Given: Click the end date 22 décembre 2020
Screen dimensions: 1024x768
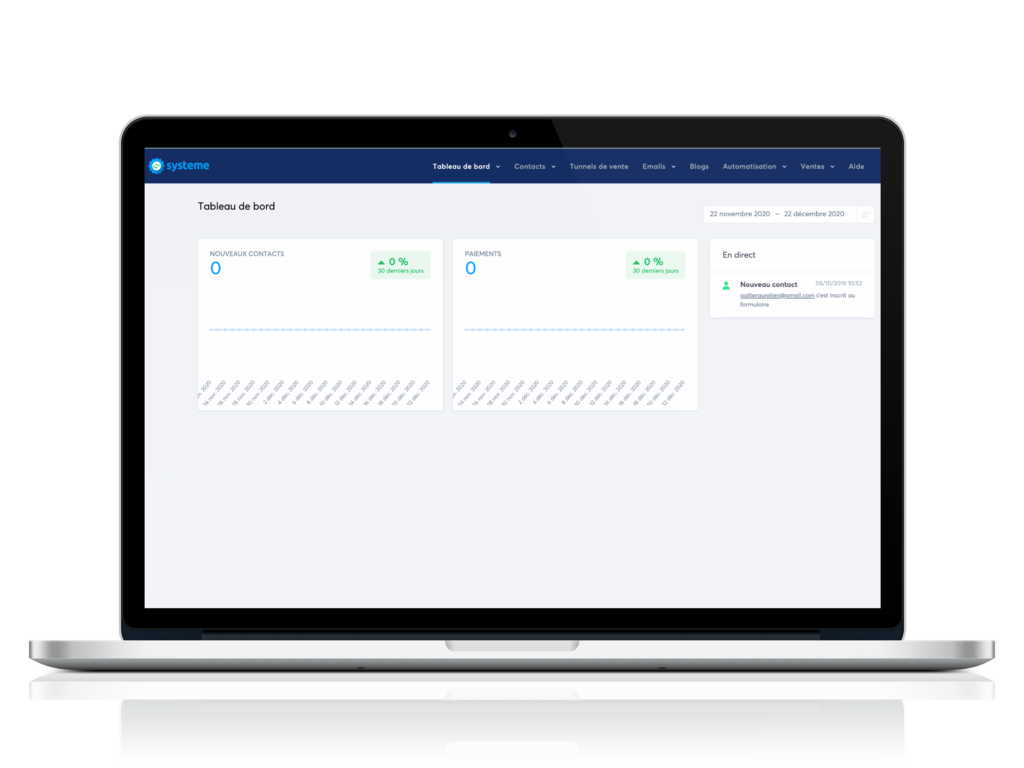Looking at the screenshot, I should point(814,214).
